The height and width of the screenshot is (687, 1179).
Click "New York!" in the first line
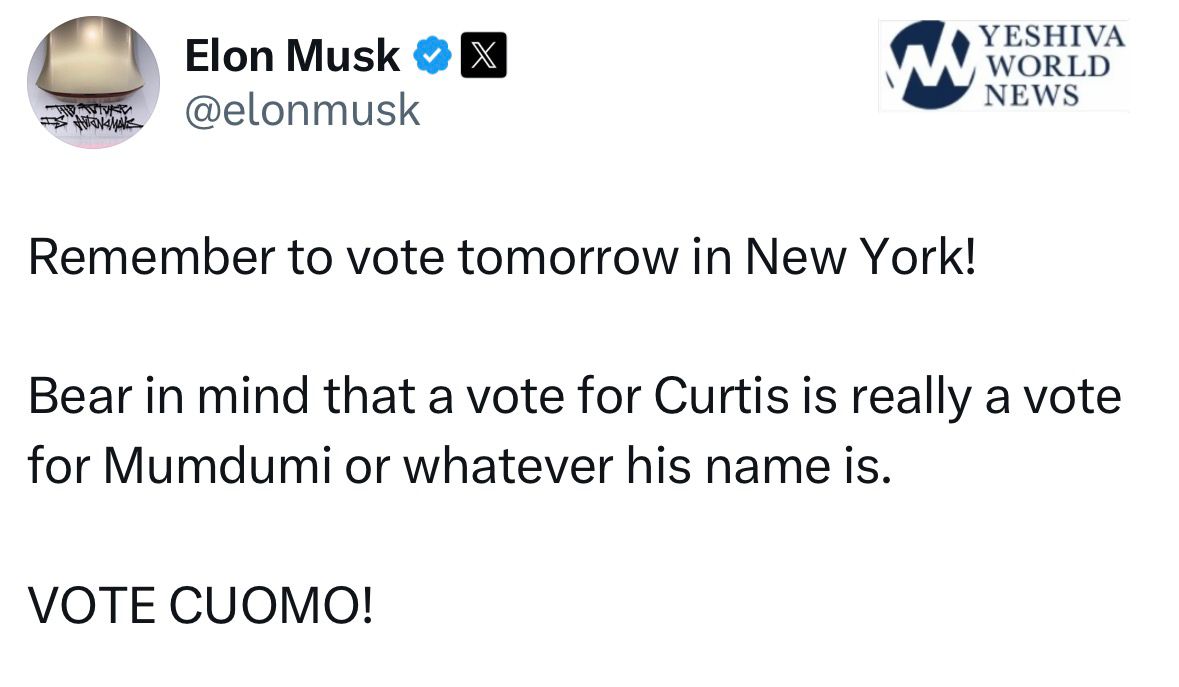[856, 259]
